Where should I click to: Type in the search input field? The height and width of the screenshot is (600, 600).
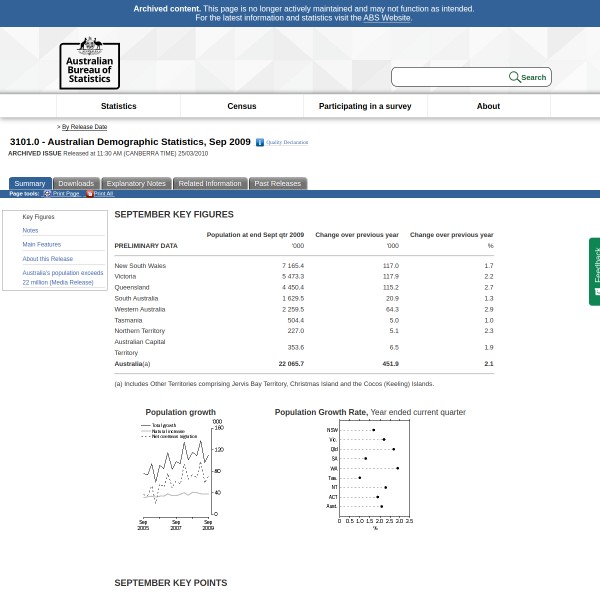pyautogui.click(x=450, y=77)
